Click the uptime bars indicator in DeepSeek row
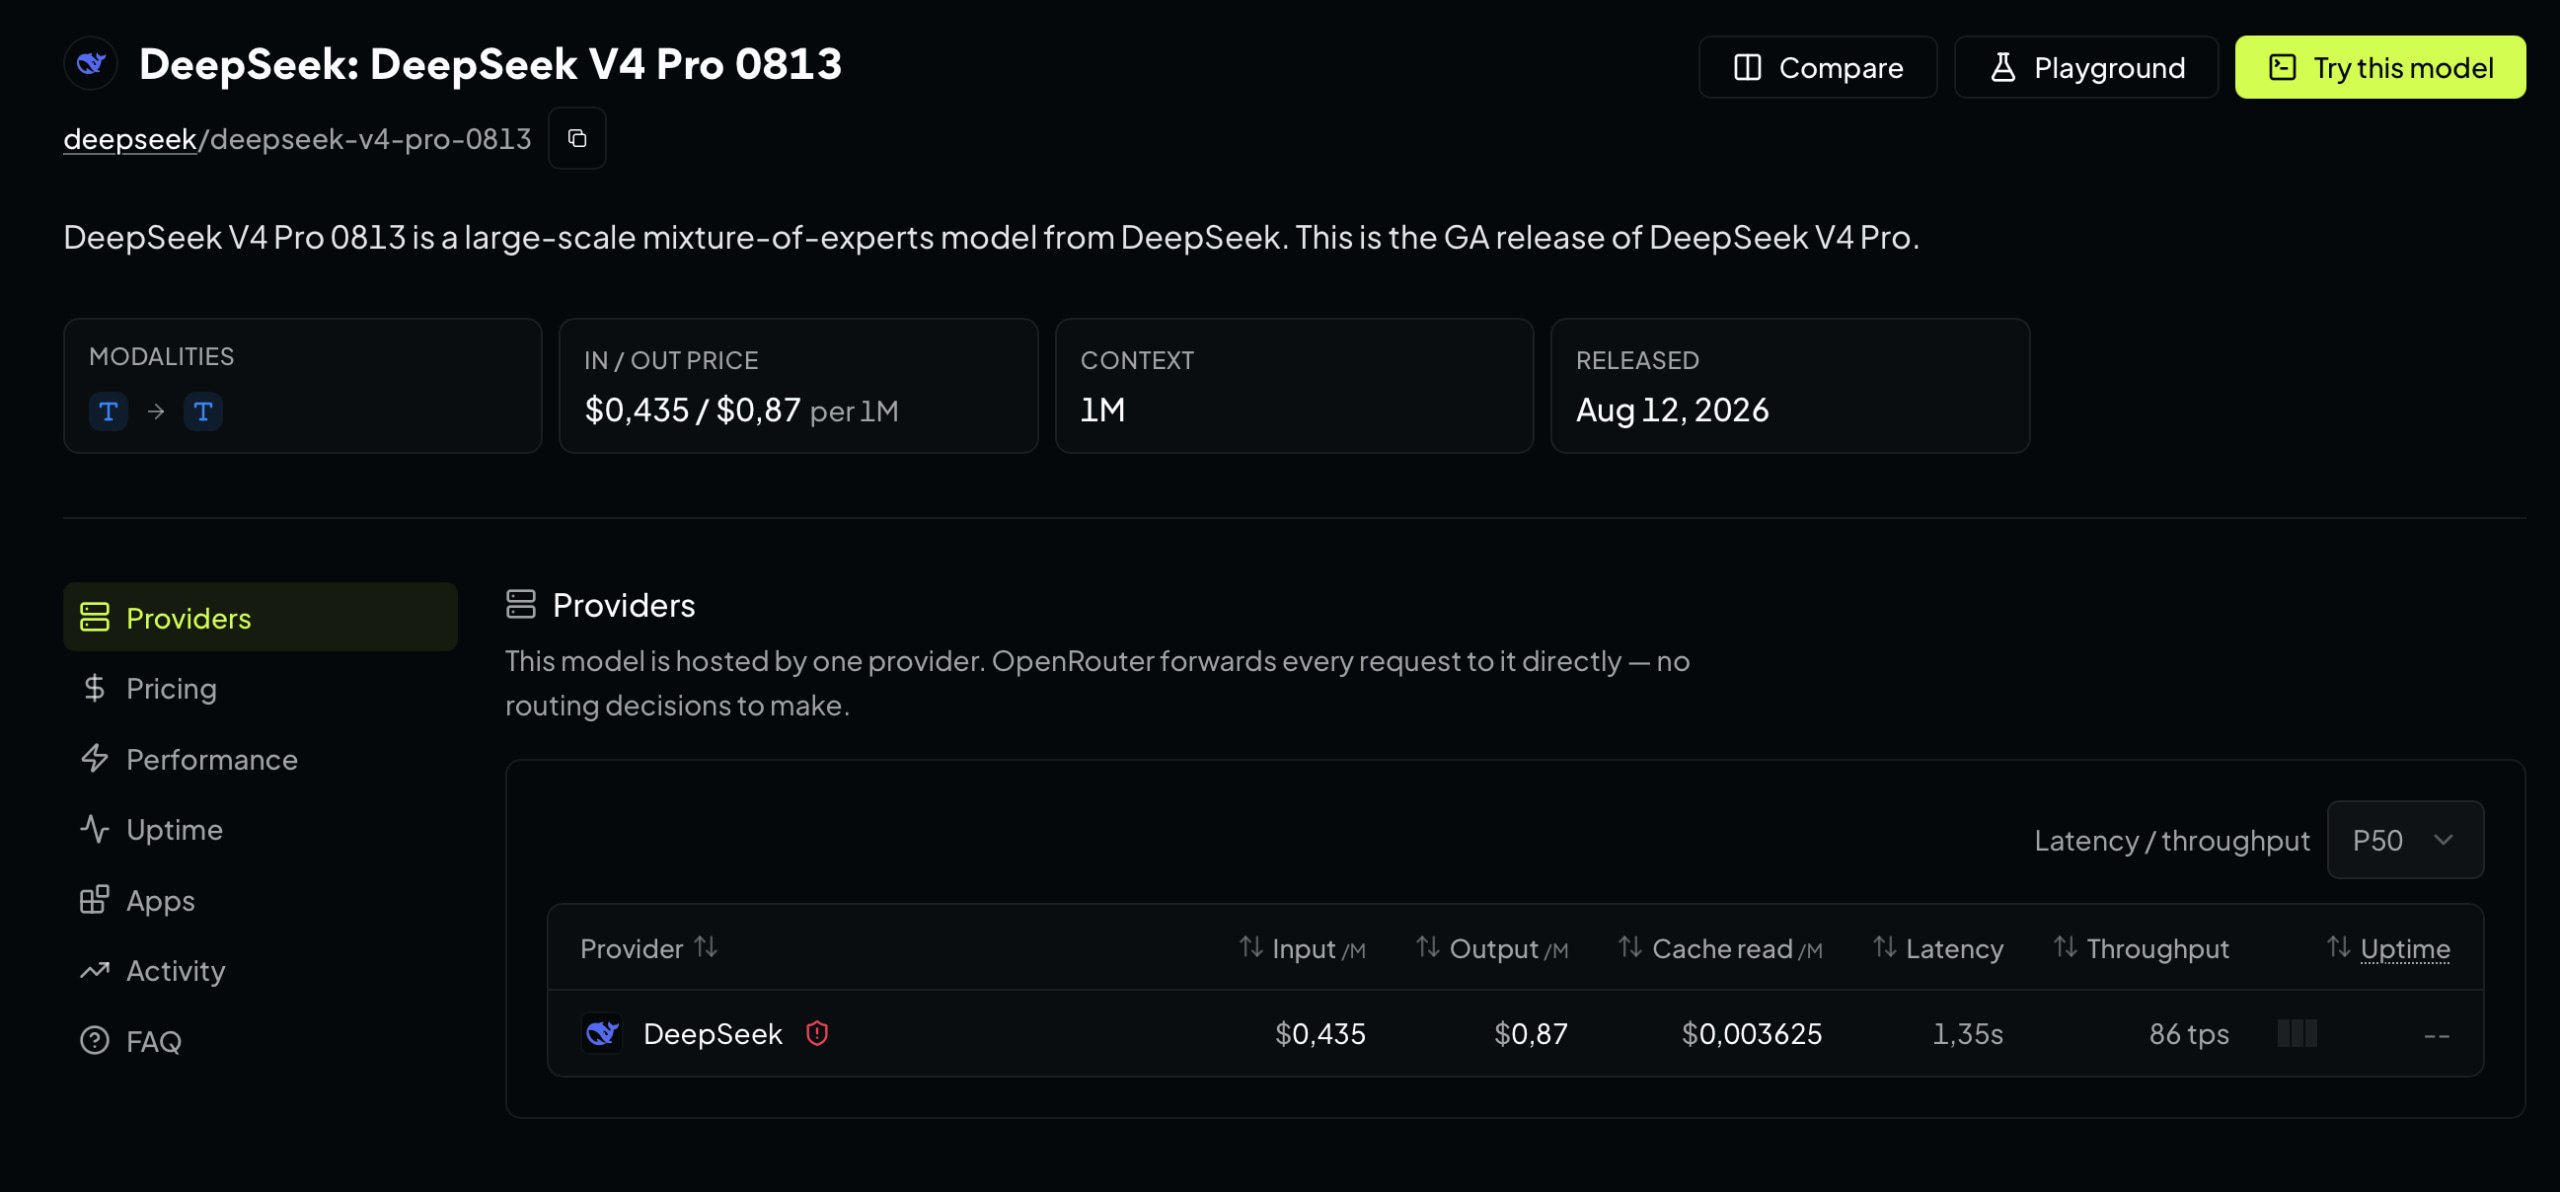 click(x=2297, y=1033)
